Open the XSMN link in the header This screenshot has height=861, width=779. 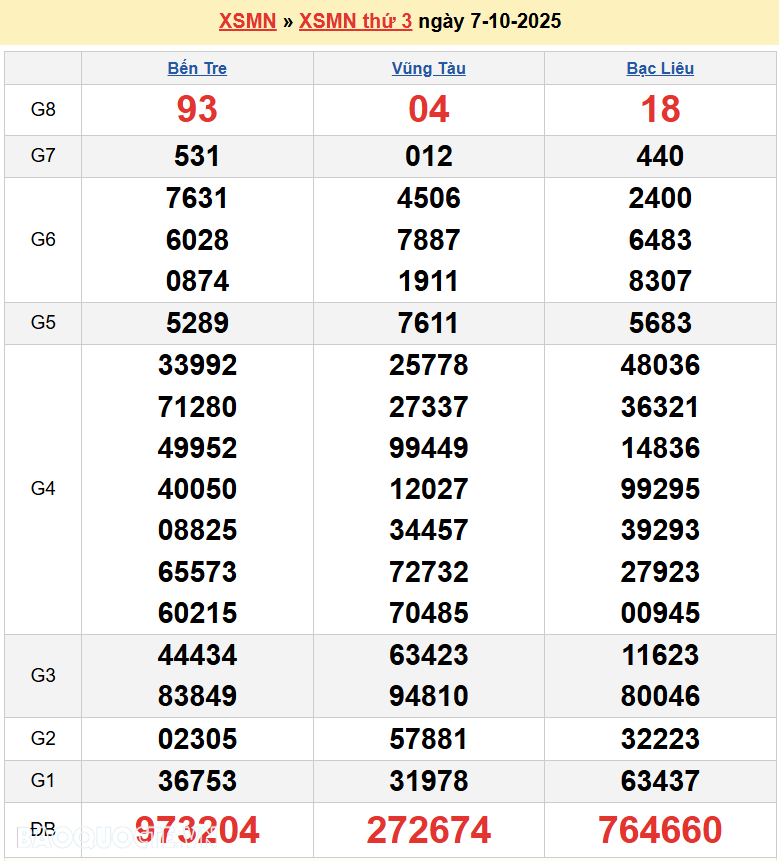point(247,21)
